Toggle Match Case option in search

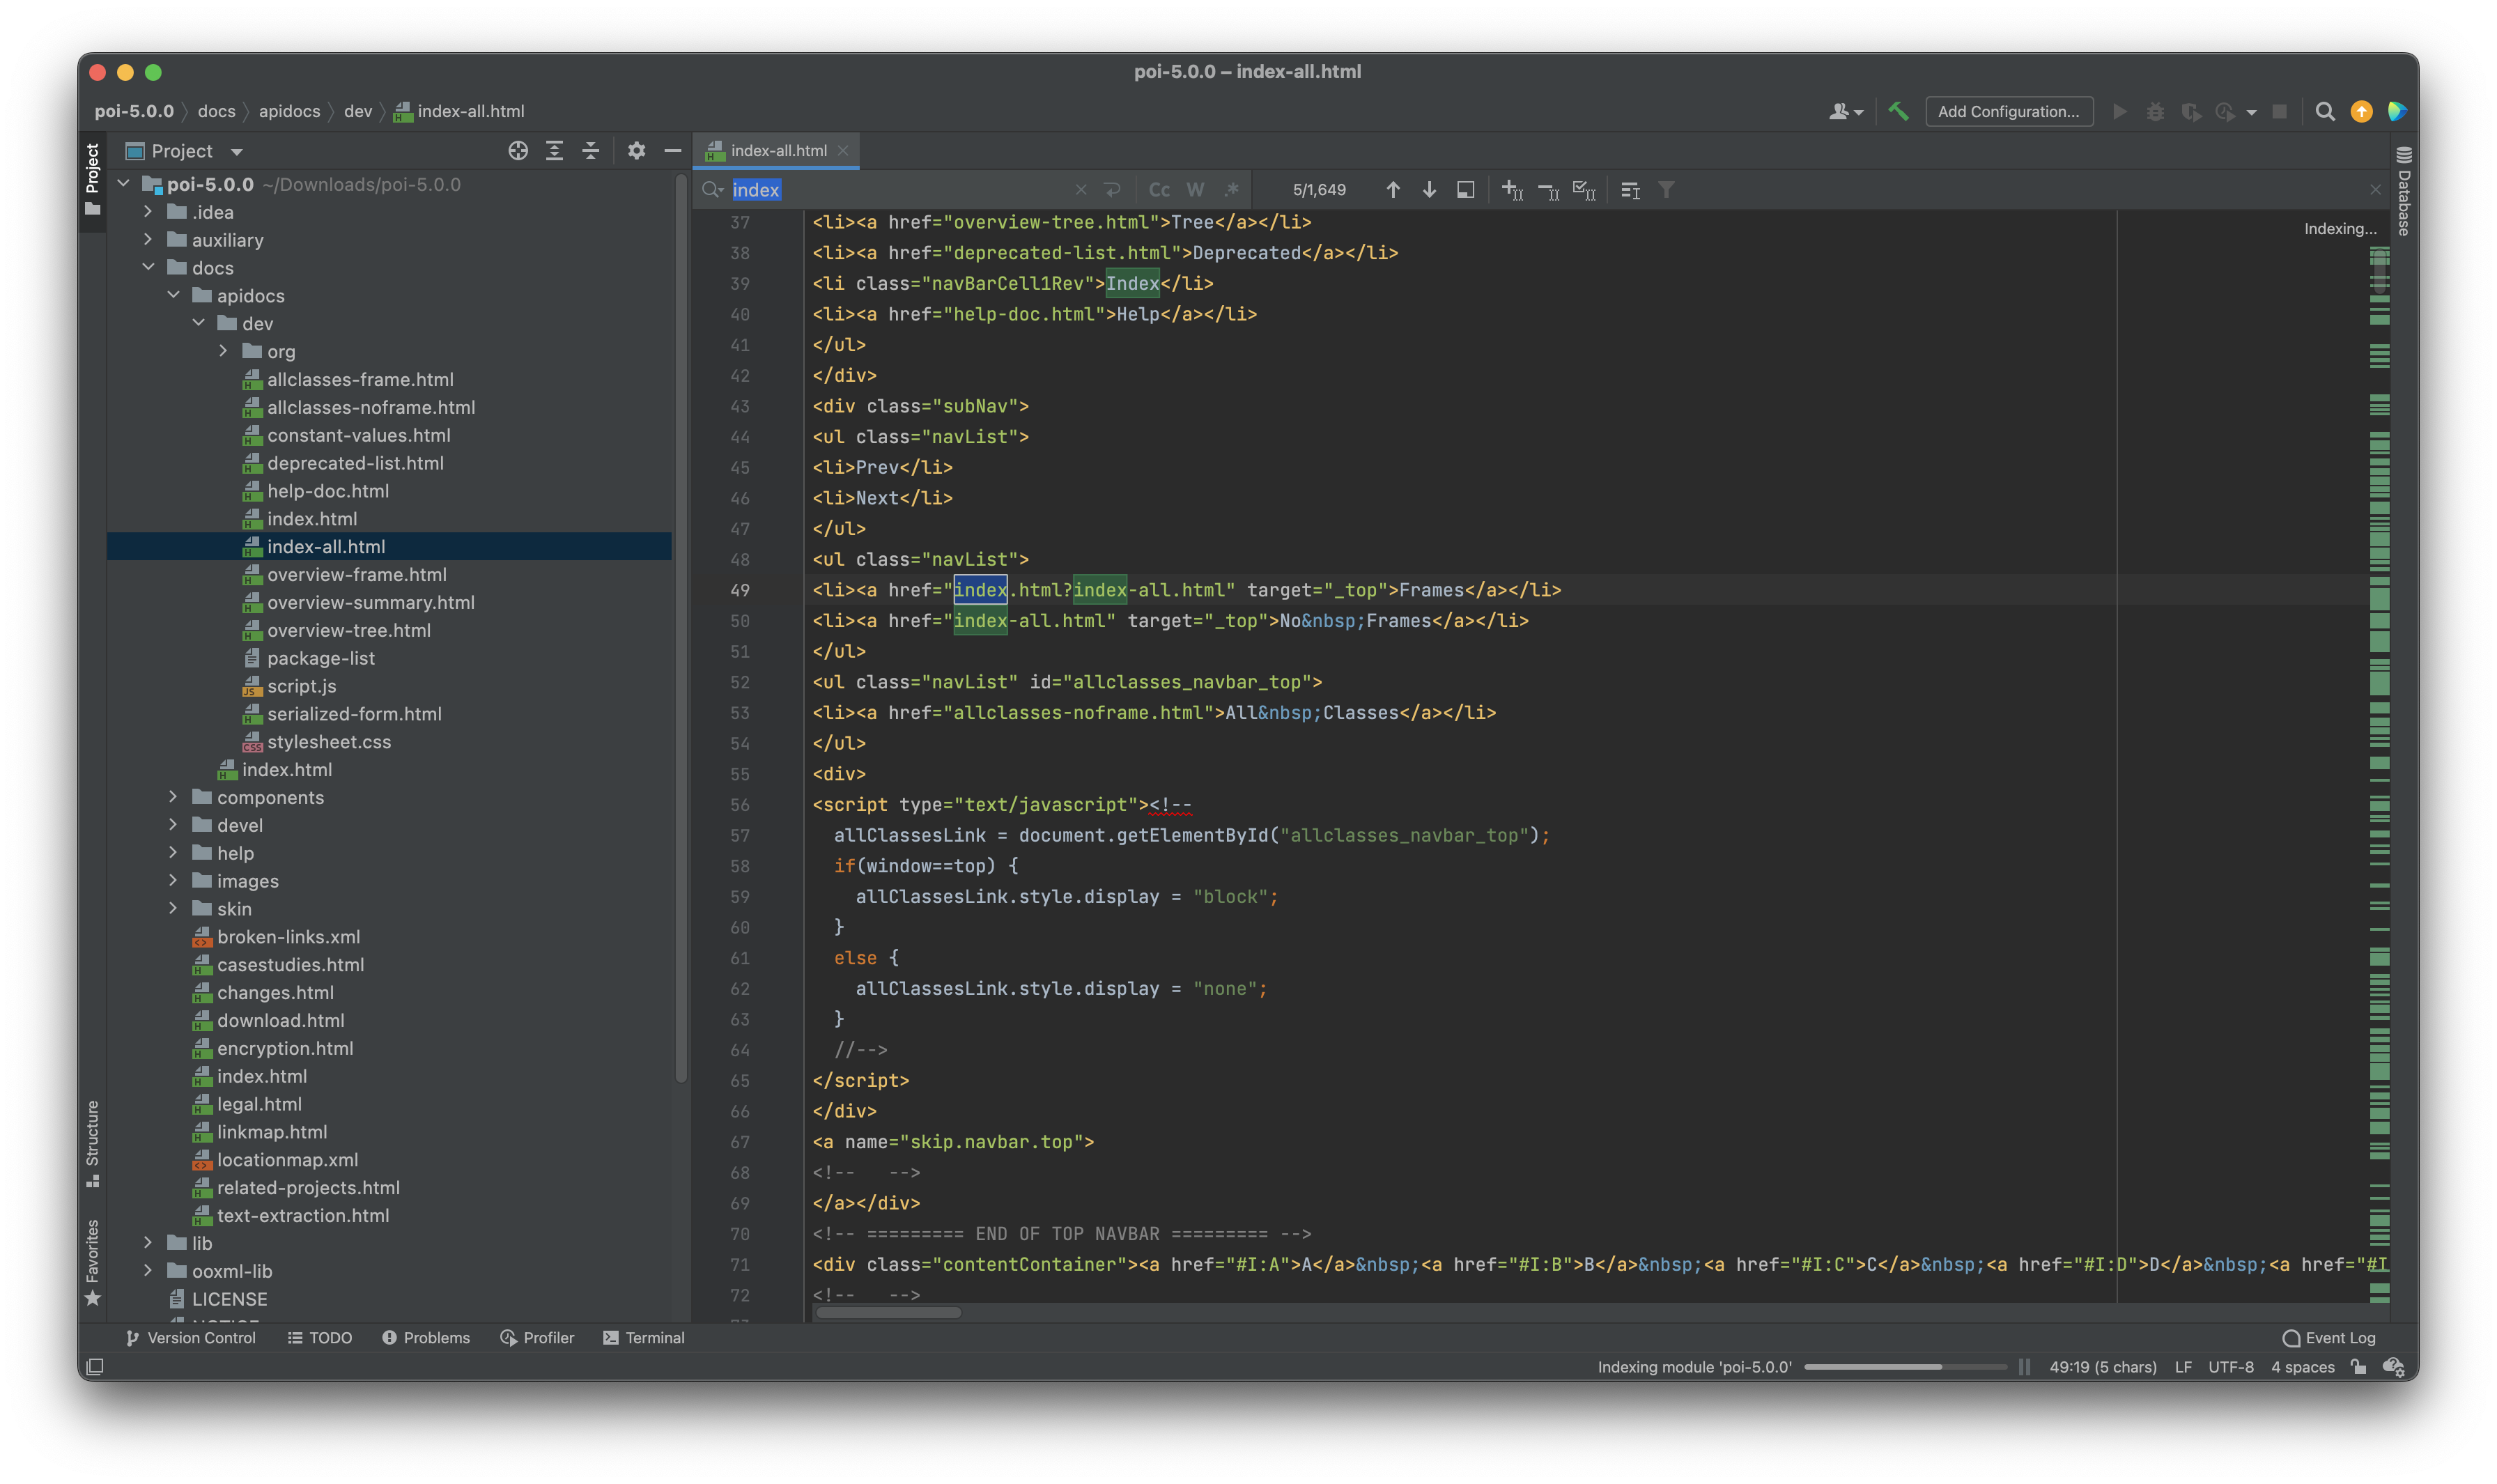tap(1159, 190)
